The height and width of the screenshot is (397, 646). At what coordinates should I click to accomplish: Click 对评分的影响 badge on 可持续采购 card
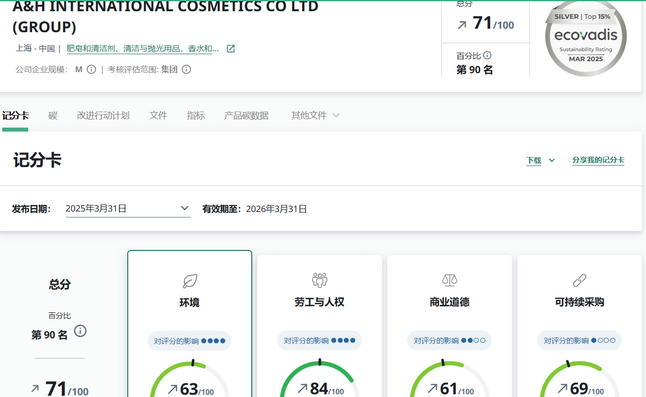(579, 341)
